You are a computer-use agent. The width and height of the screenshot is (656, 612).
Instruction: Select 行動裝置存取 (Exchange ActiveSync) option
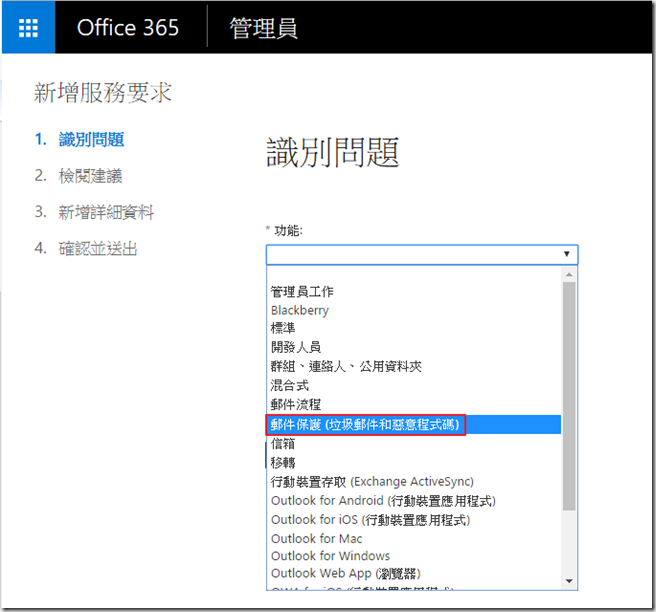click(372, 481)
